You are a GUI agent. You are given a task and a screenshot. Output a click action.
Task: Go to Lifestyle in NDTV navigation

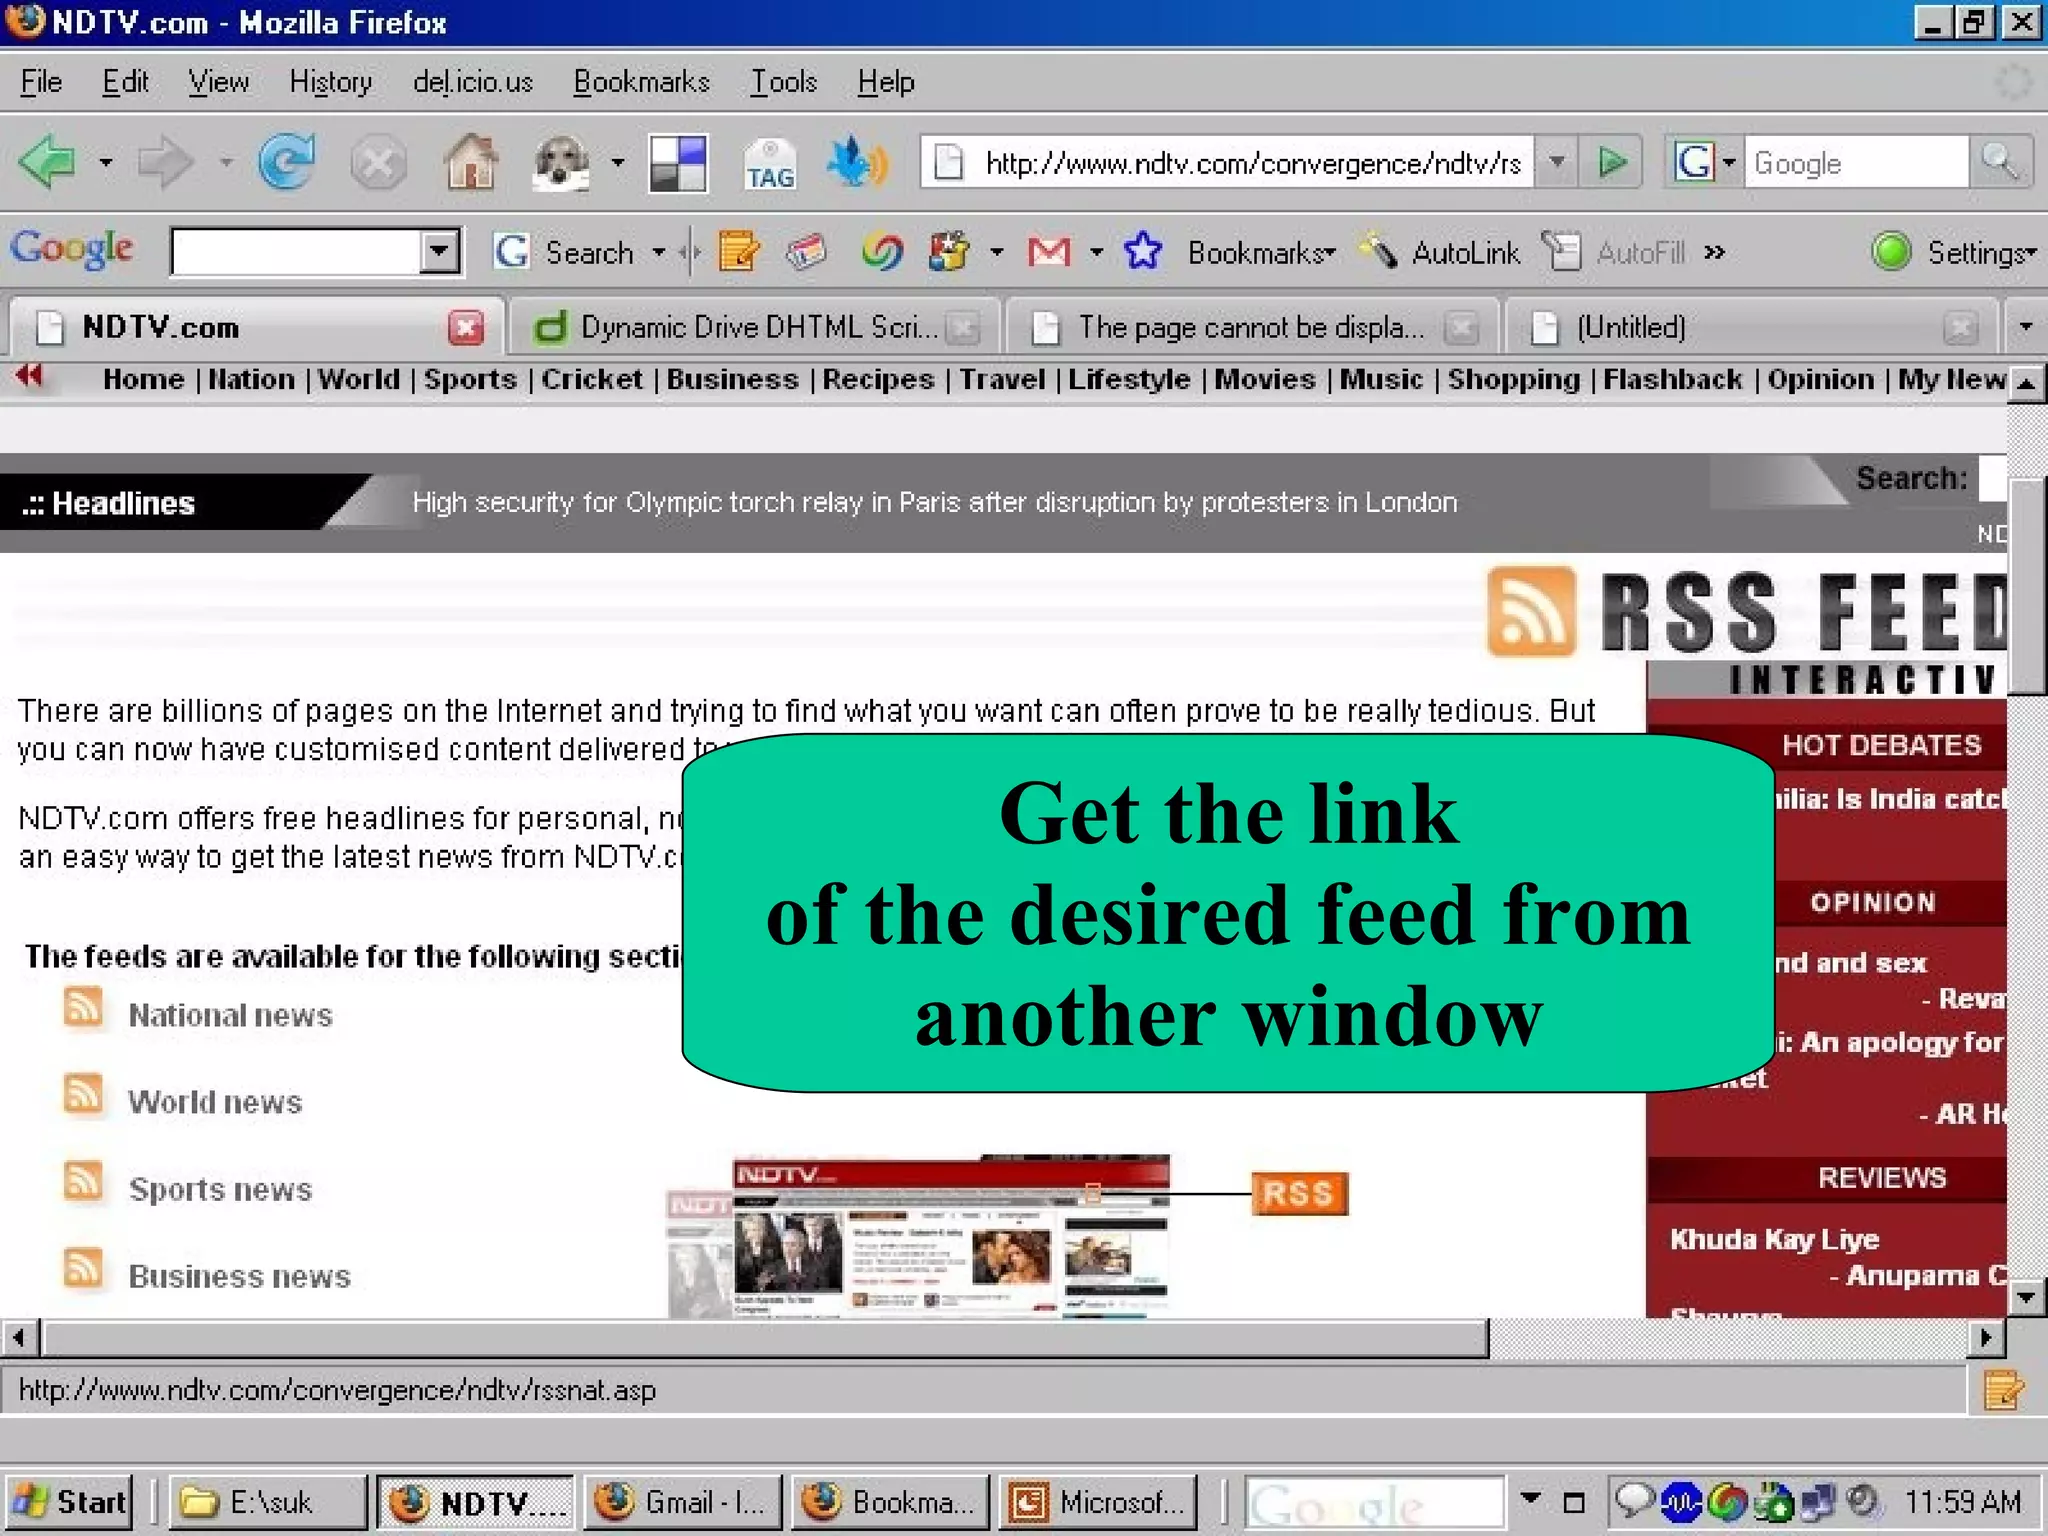click(1129, 379)
